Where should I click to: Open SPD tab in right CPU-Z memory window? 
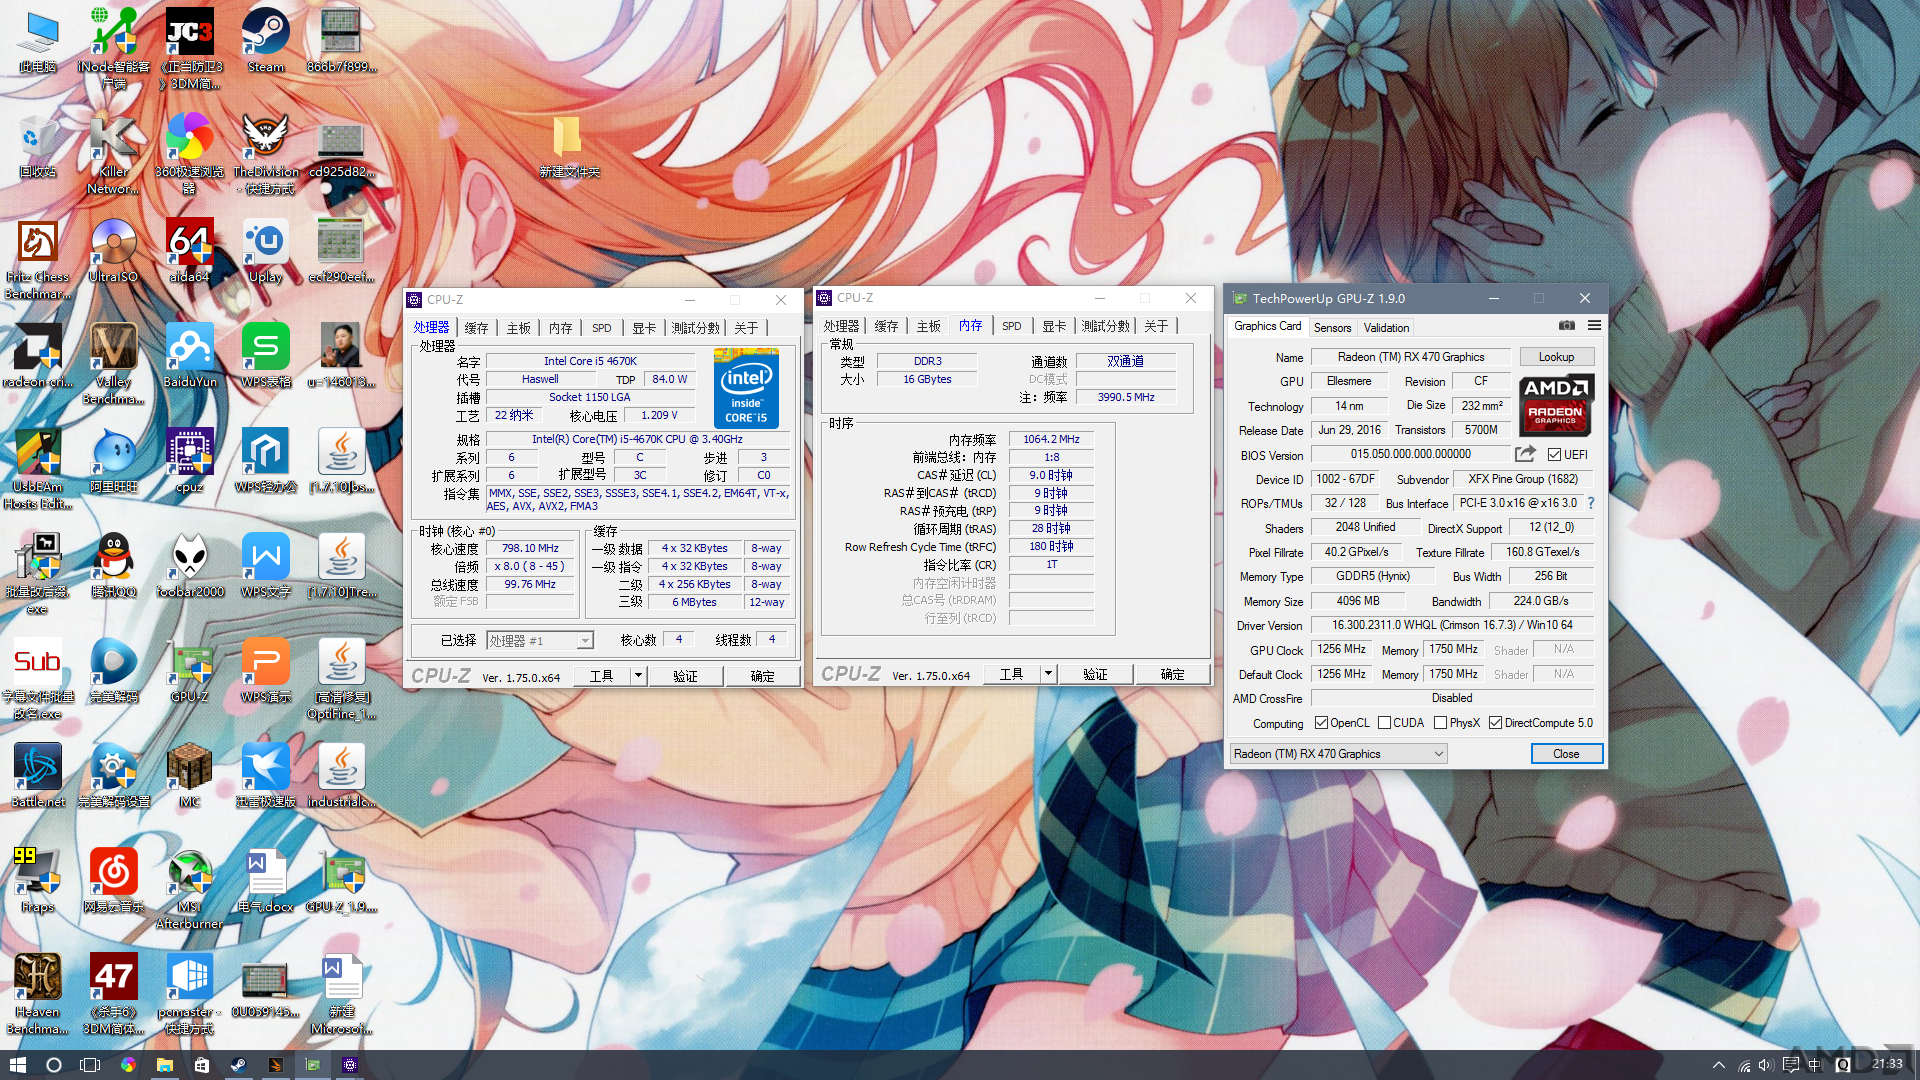pos(1012,326)
